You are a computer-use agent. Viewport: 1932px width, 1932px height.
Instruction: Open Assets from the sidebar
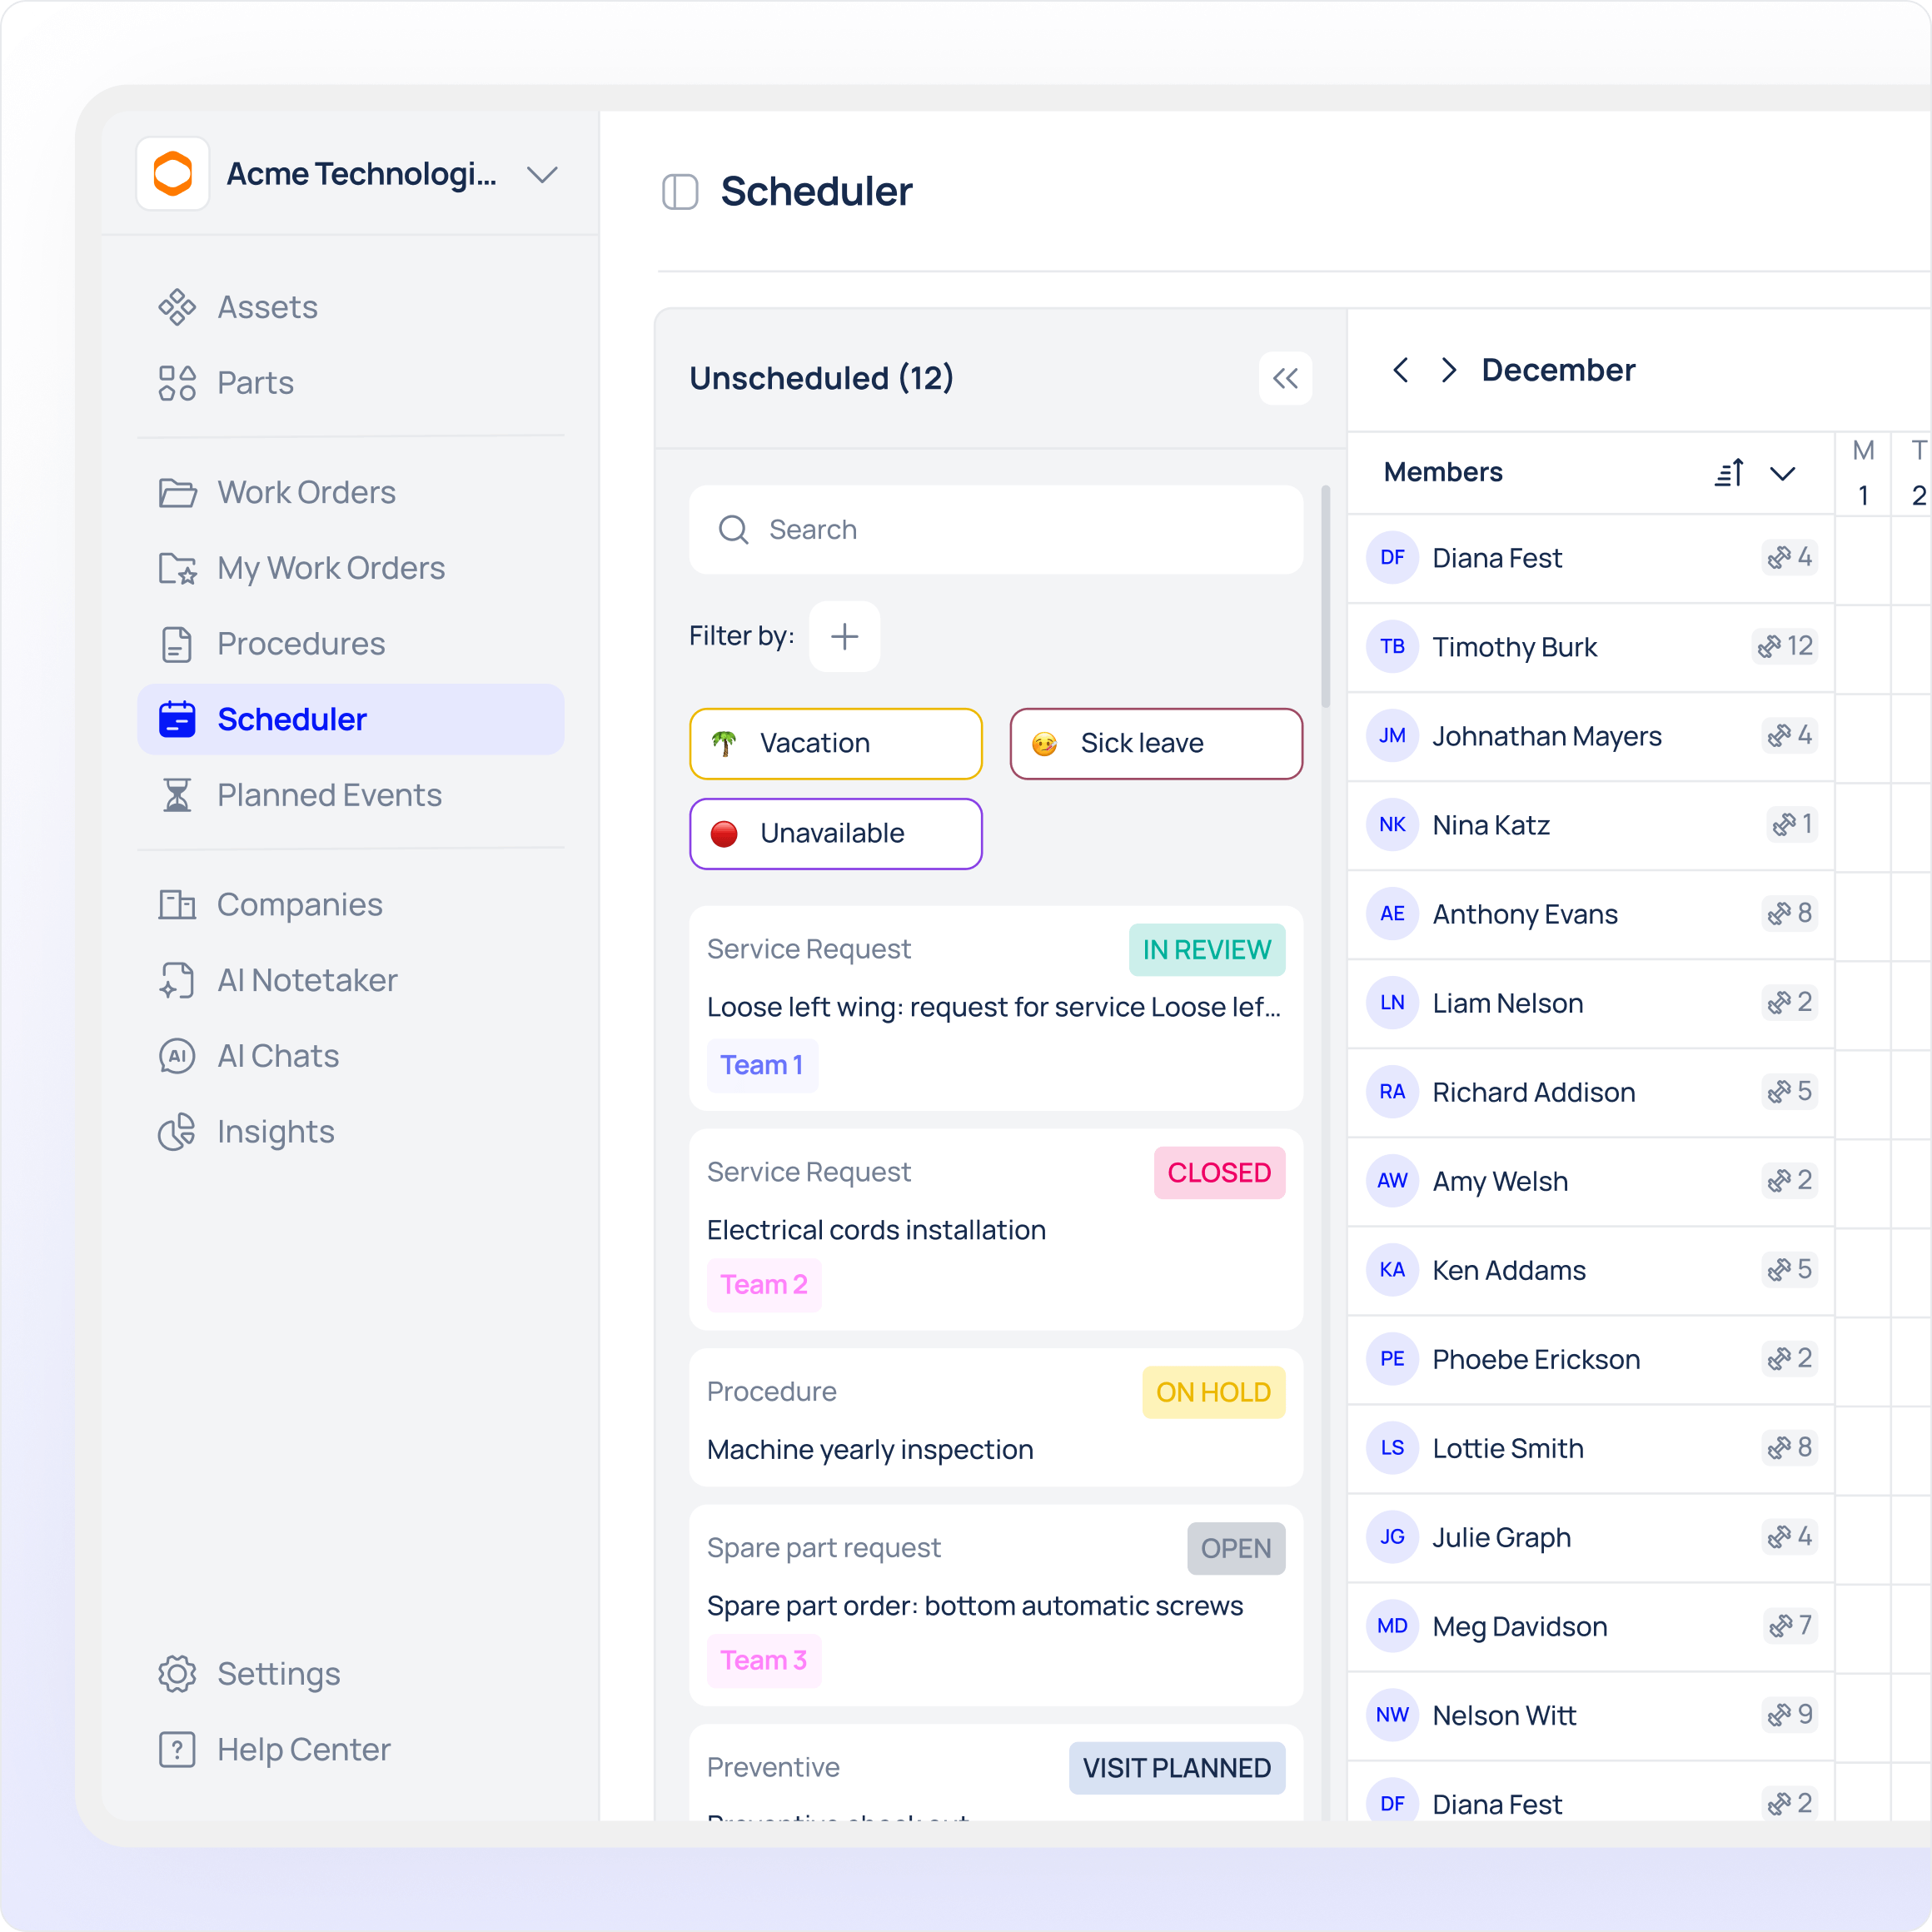pyautogui.click(x=267, y=307)
